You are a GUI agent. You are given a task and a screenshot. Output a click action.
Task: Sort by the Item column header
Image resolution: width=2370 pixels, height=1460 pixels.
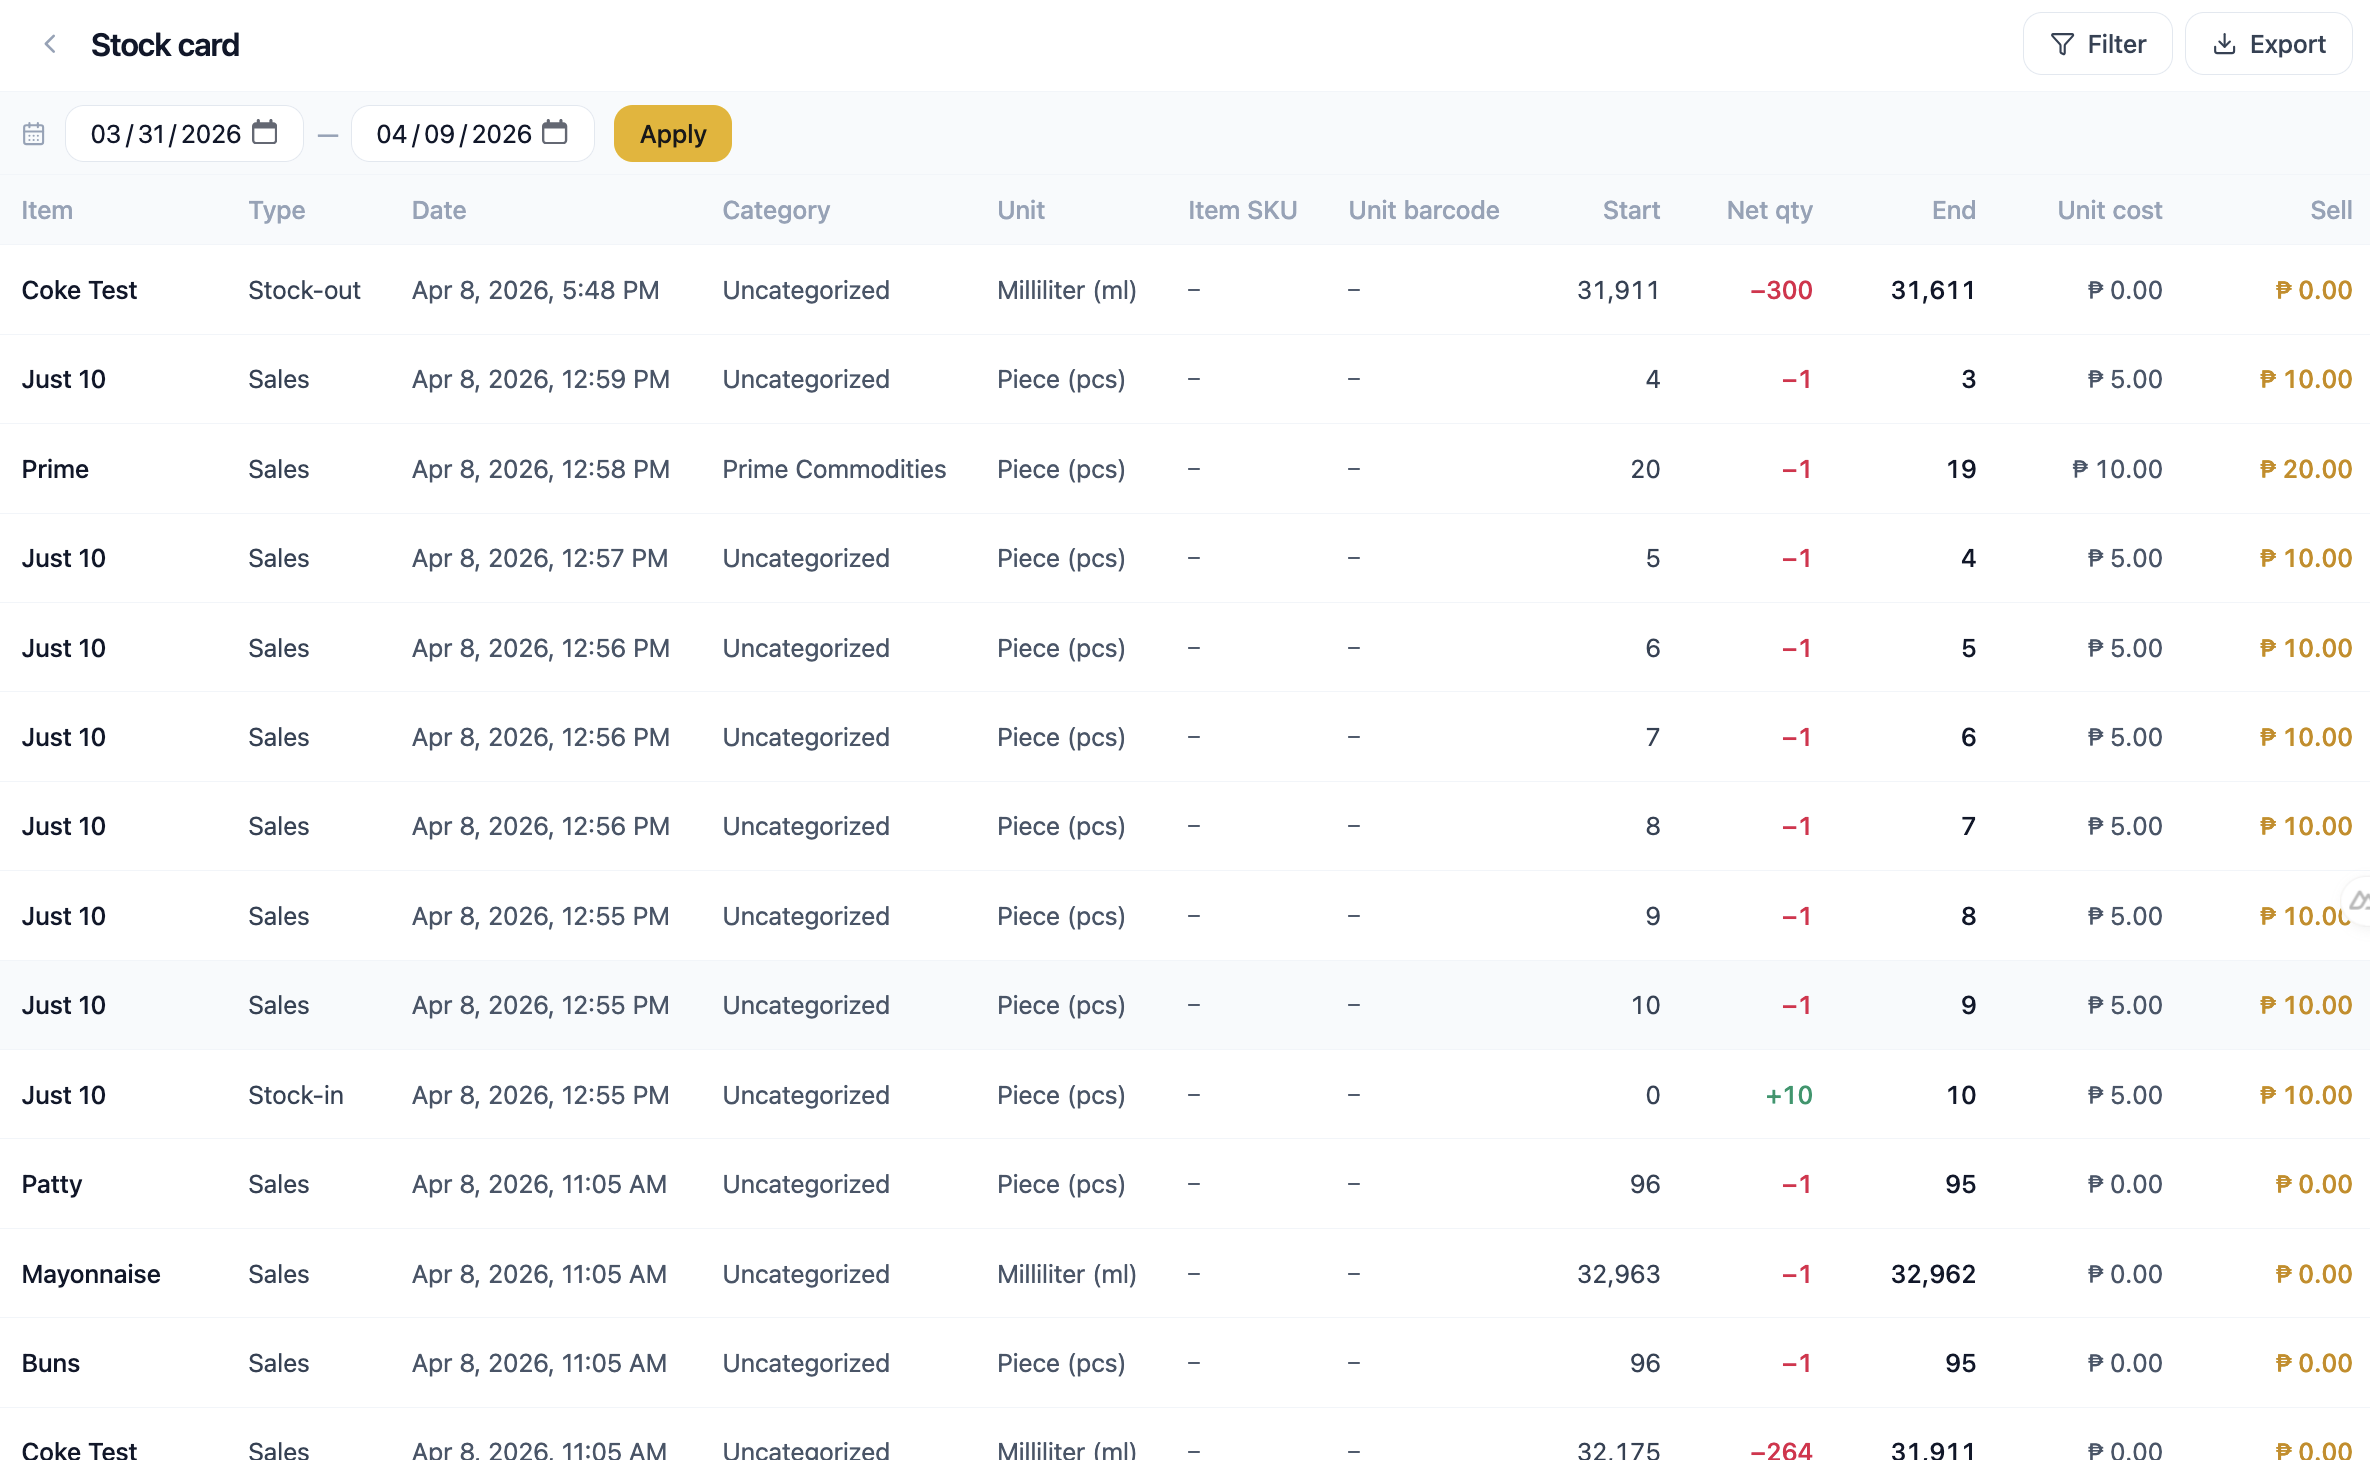click(47, 210)
